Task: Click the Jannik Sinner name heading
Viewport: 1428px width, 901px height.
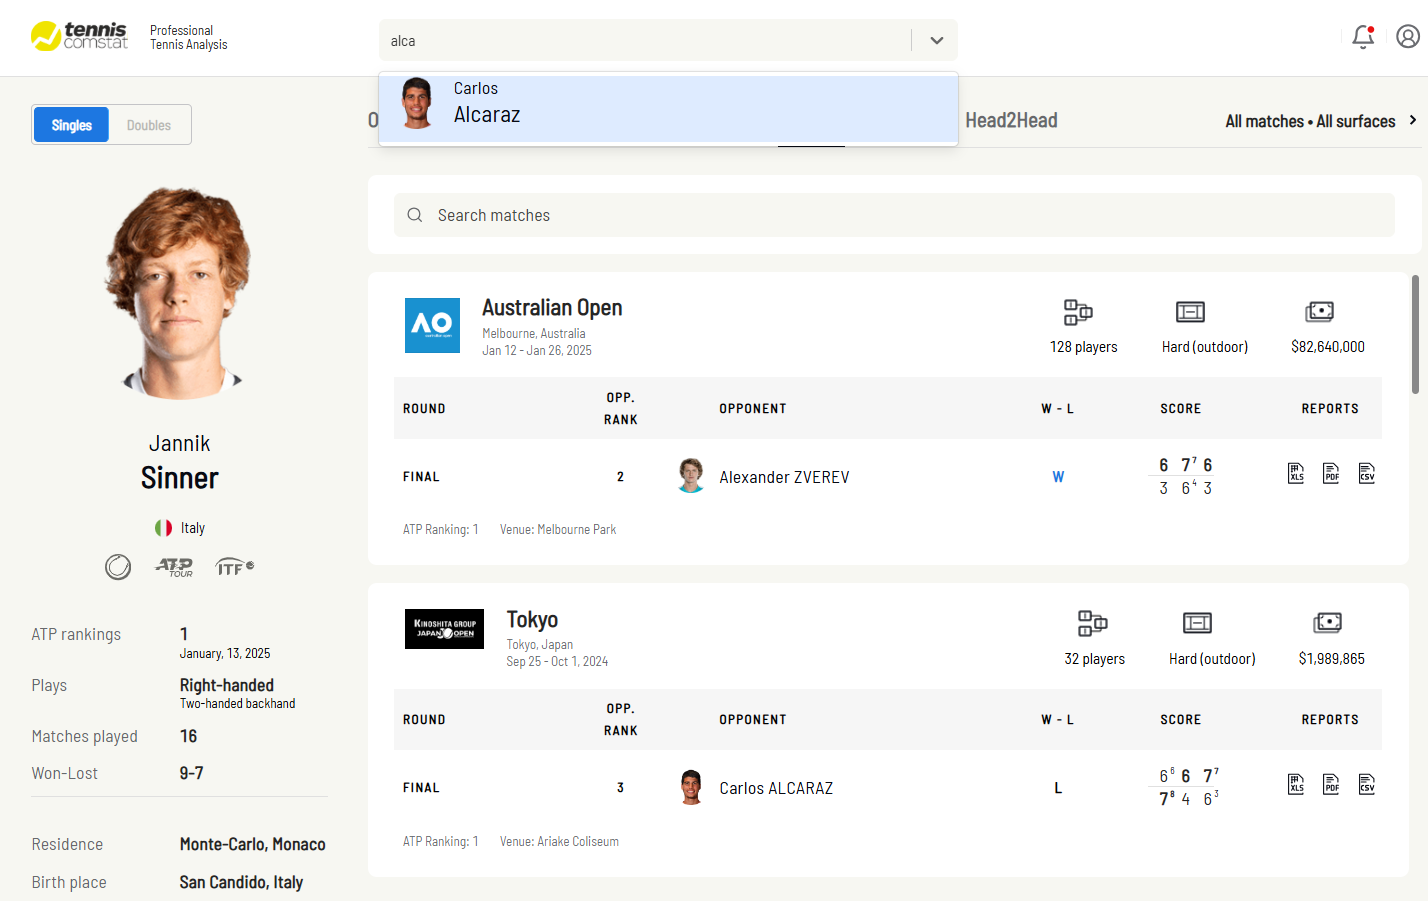Action: [x=180, y=462]
